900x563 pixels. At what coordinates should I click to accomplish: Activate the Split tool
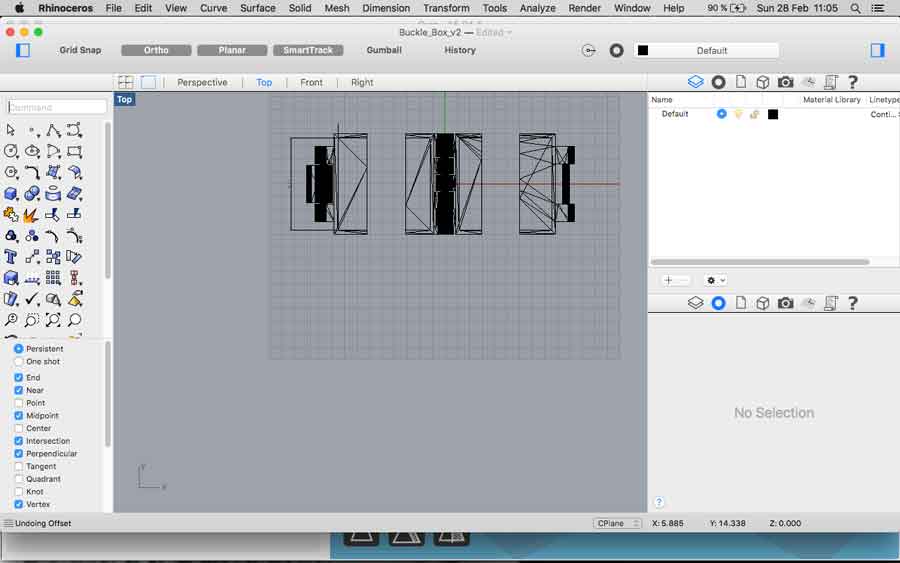point(75,215)
